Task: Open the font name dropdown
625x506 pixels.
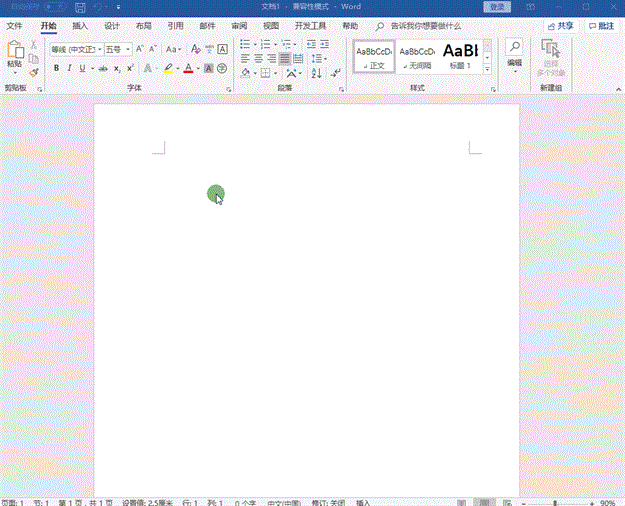Action: [100, 49]
